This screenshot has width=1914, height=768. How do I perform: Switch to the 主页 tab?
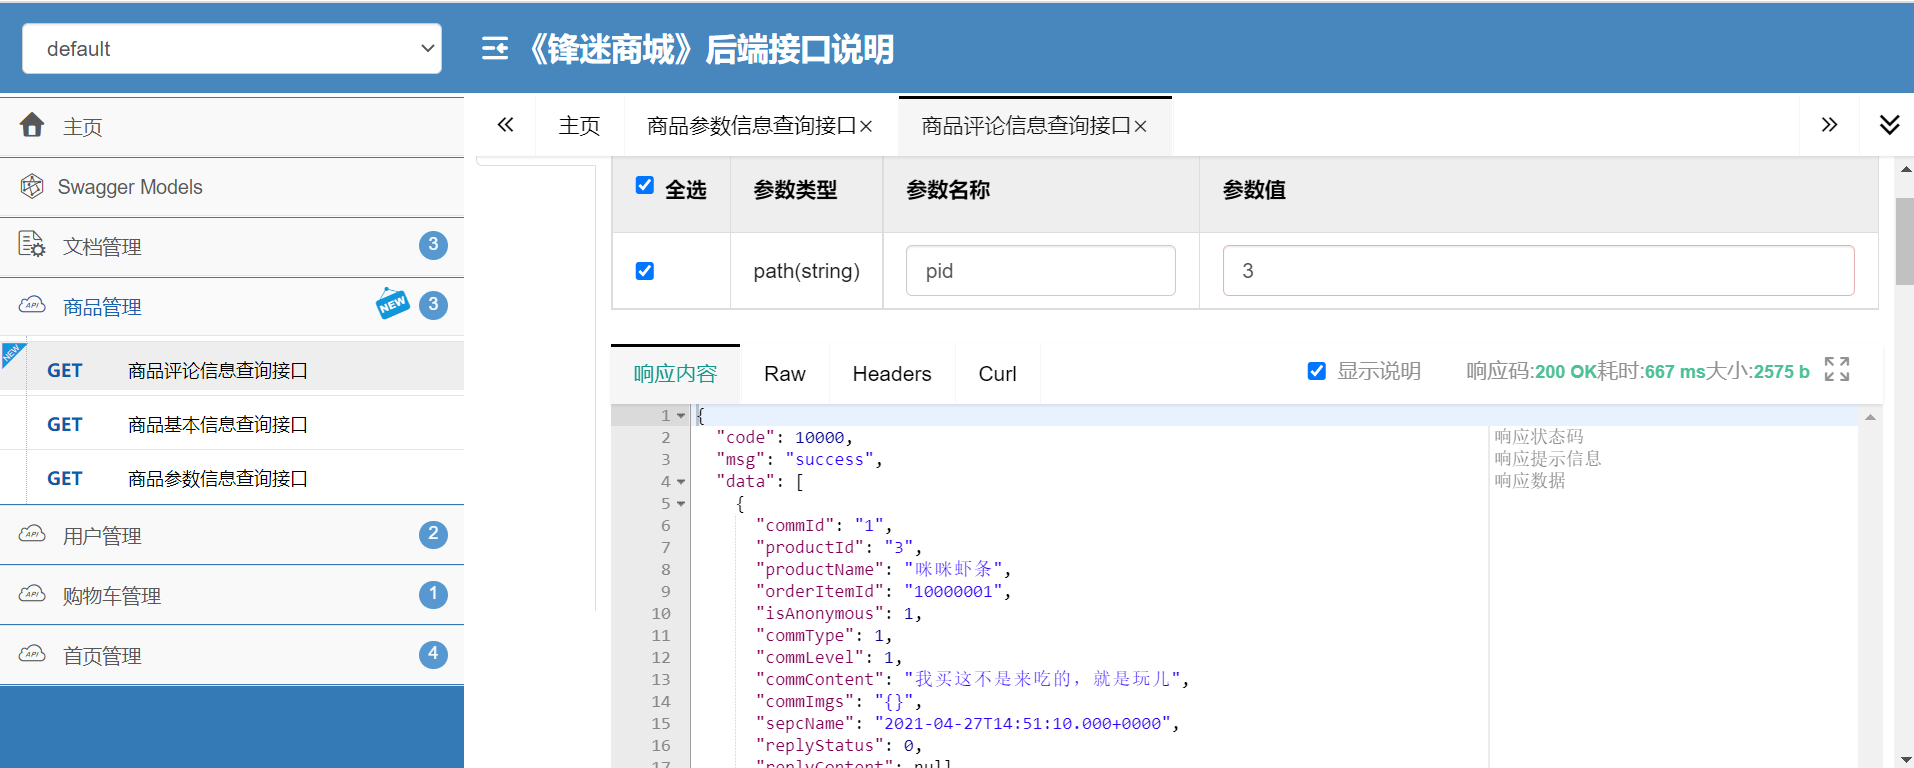(579, 126)
